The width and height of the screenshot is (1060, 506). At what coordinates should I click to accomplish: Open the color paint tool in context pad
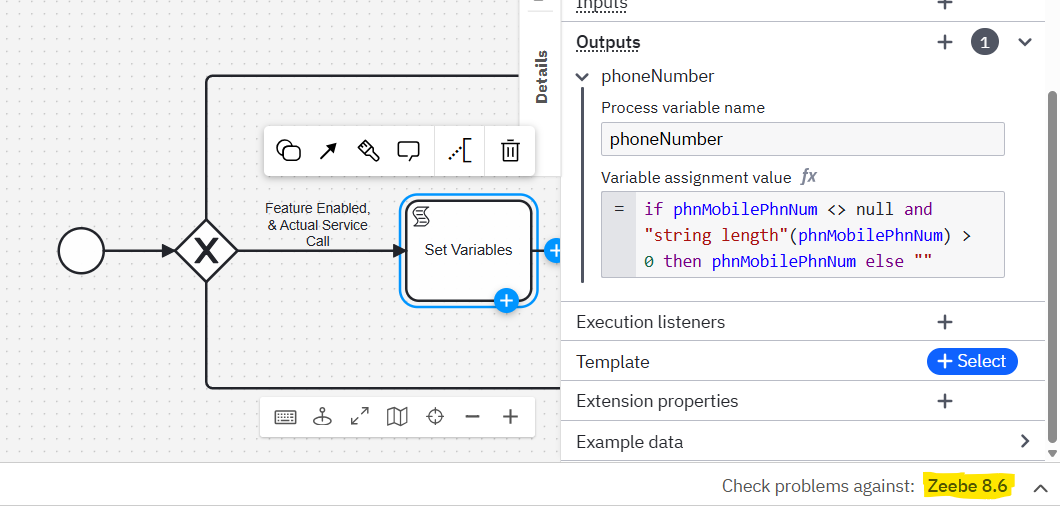point(368,151)
